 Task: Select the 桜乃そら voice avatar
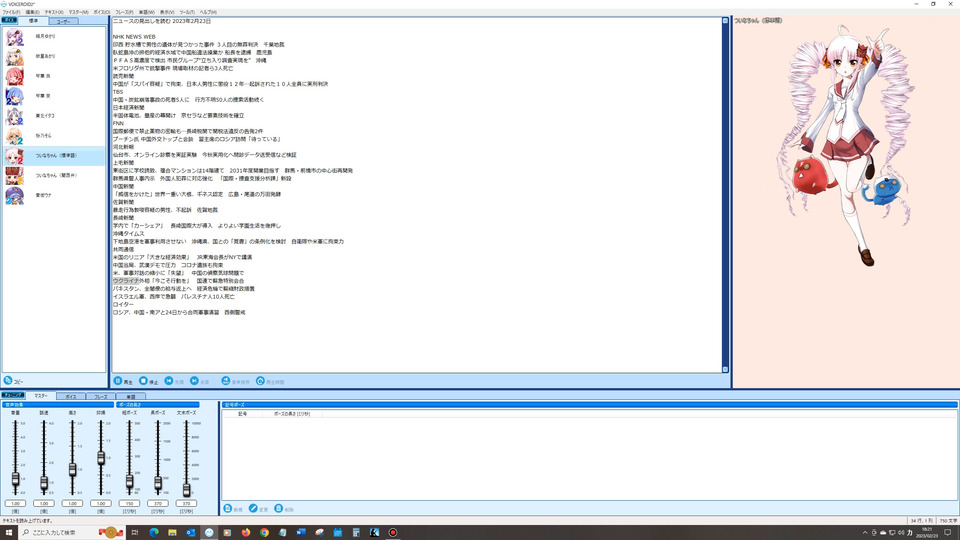click(15, 136)
